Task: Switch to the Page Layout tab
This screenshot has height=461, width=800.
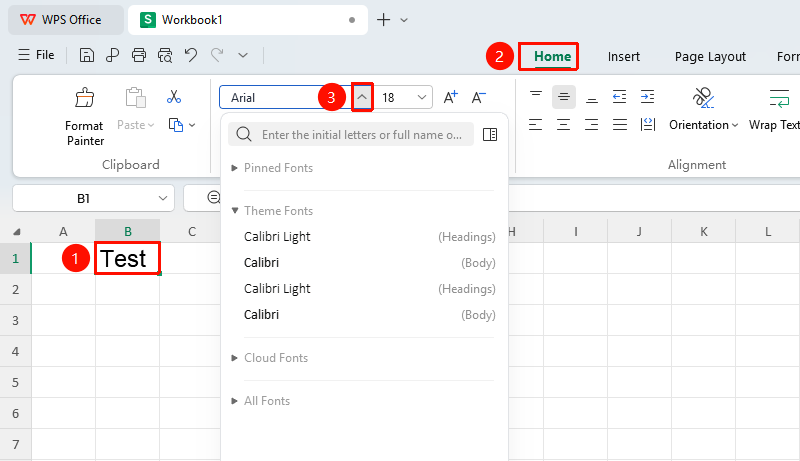Action: (x=710, y=57)
